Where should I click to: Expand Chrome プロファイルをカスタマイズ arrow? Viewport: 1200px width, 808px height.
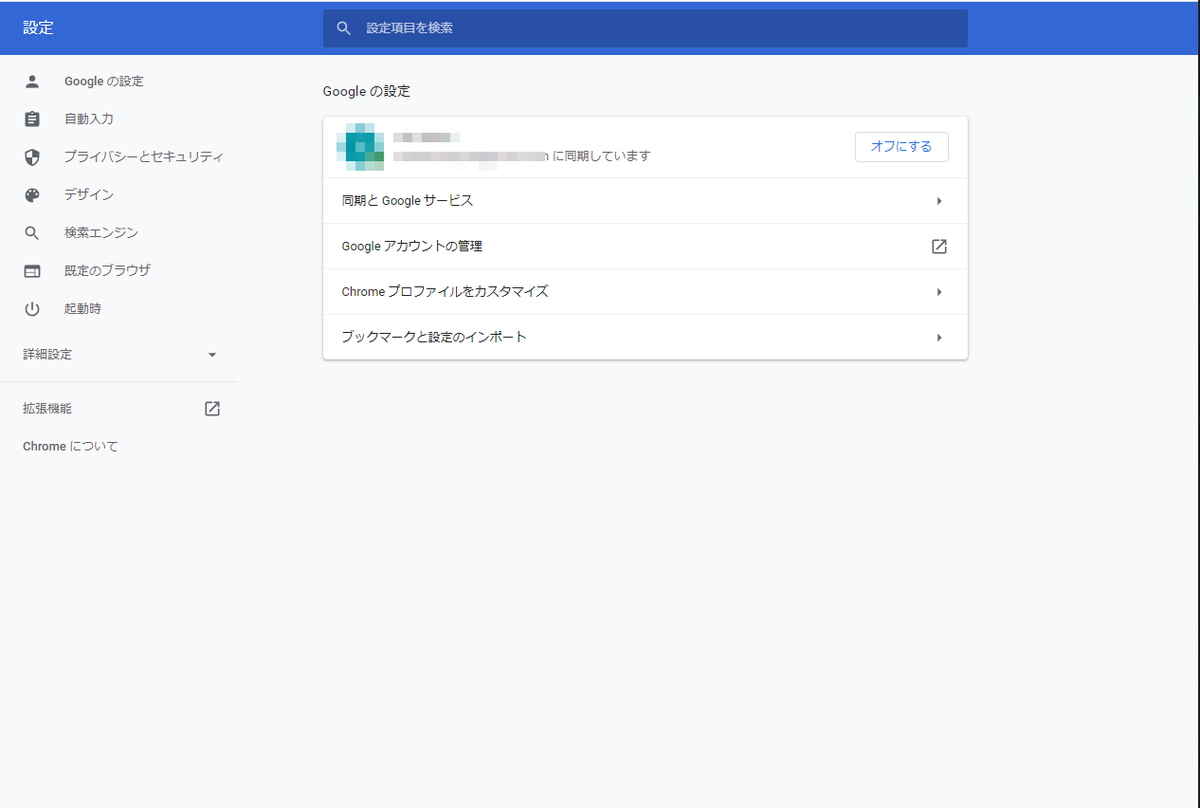[x=939, y=292]
